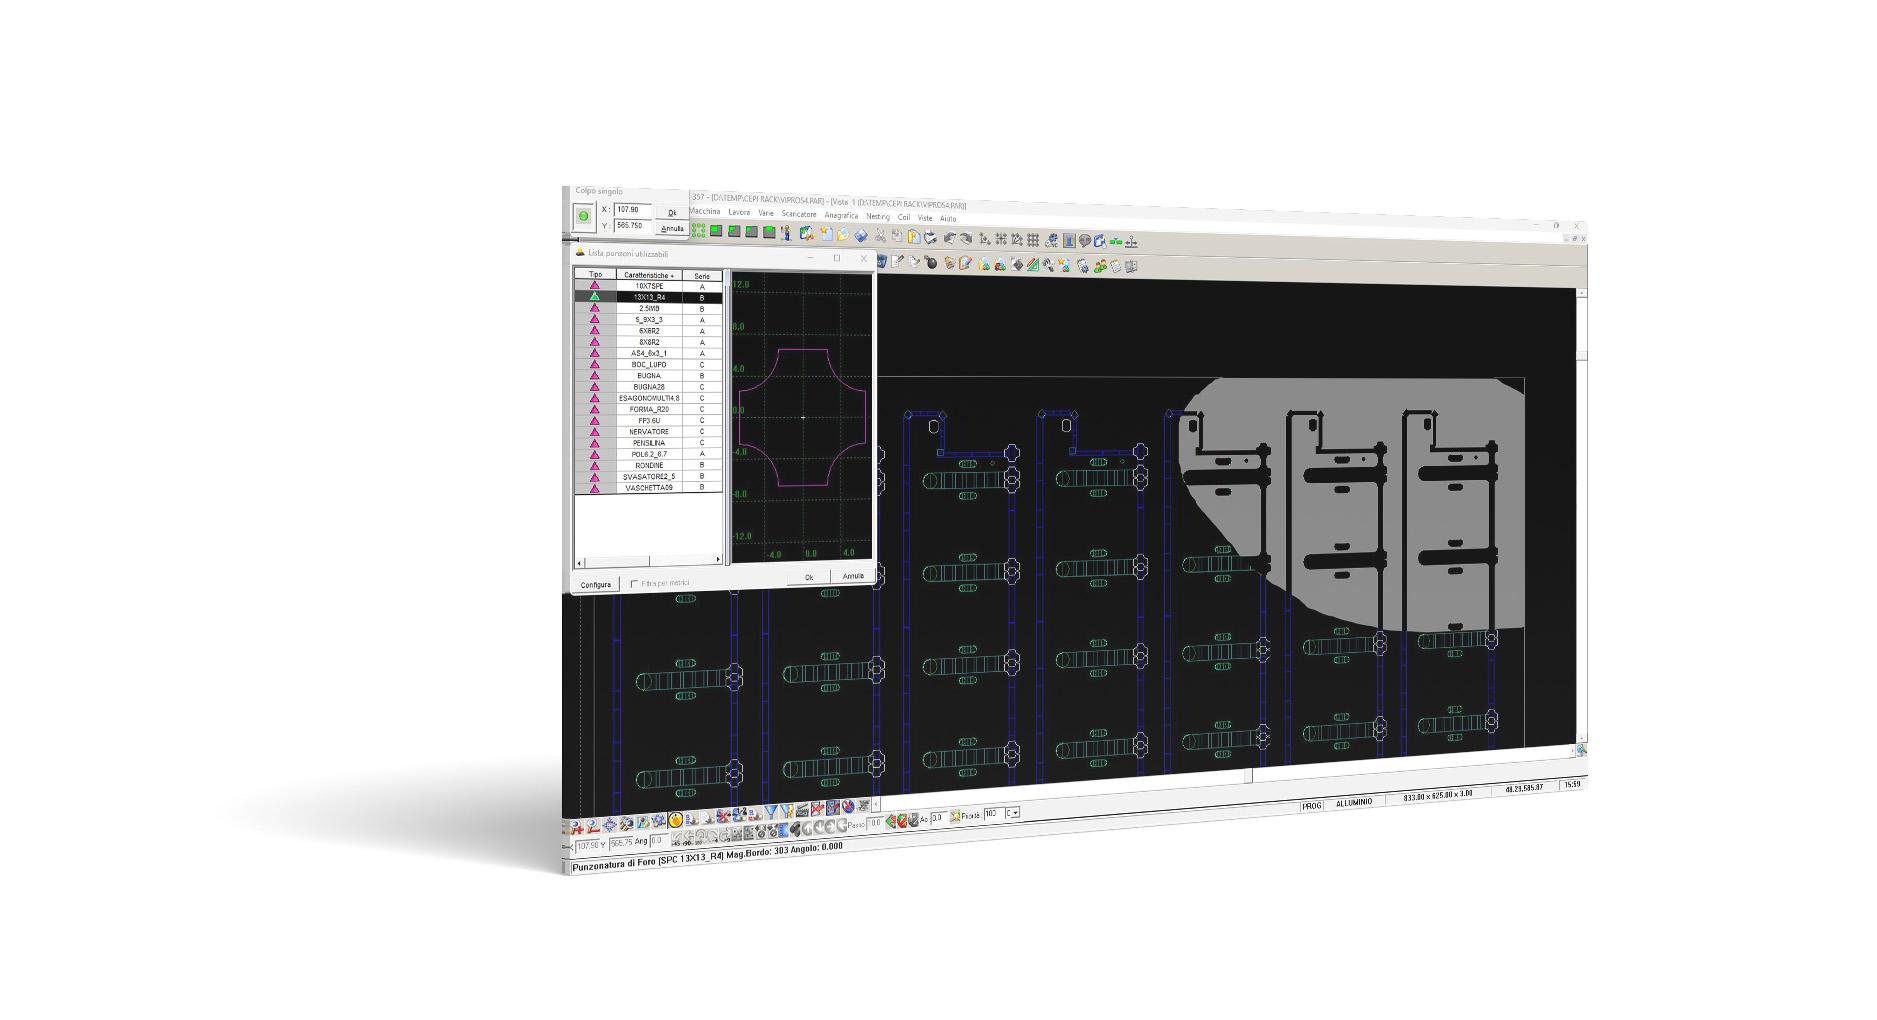The height and width of the screenshot is (1020, 1877).
Task: Click the right arrow of list scrollbar
Action: coord(717,561)
